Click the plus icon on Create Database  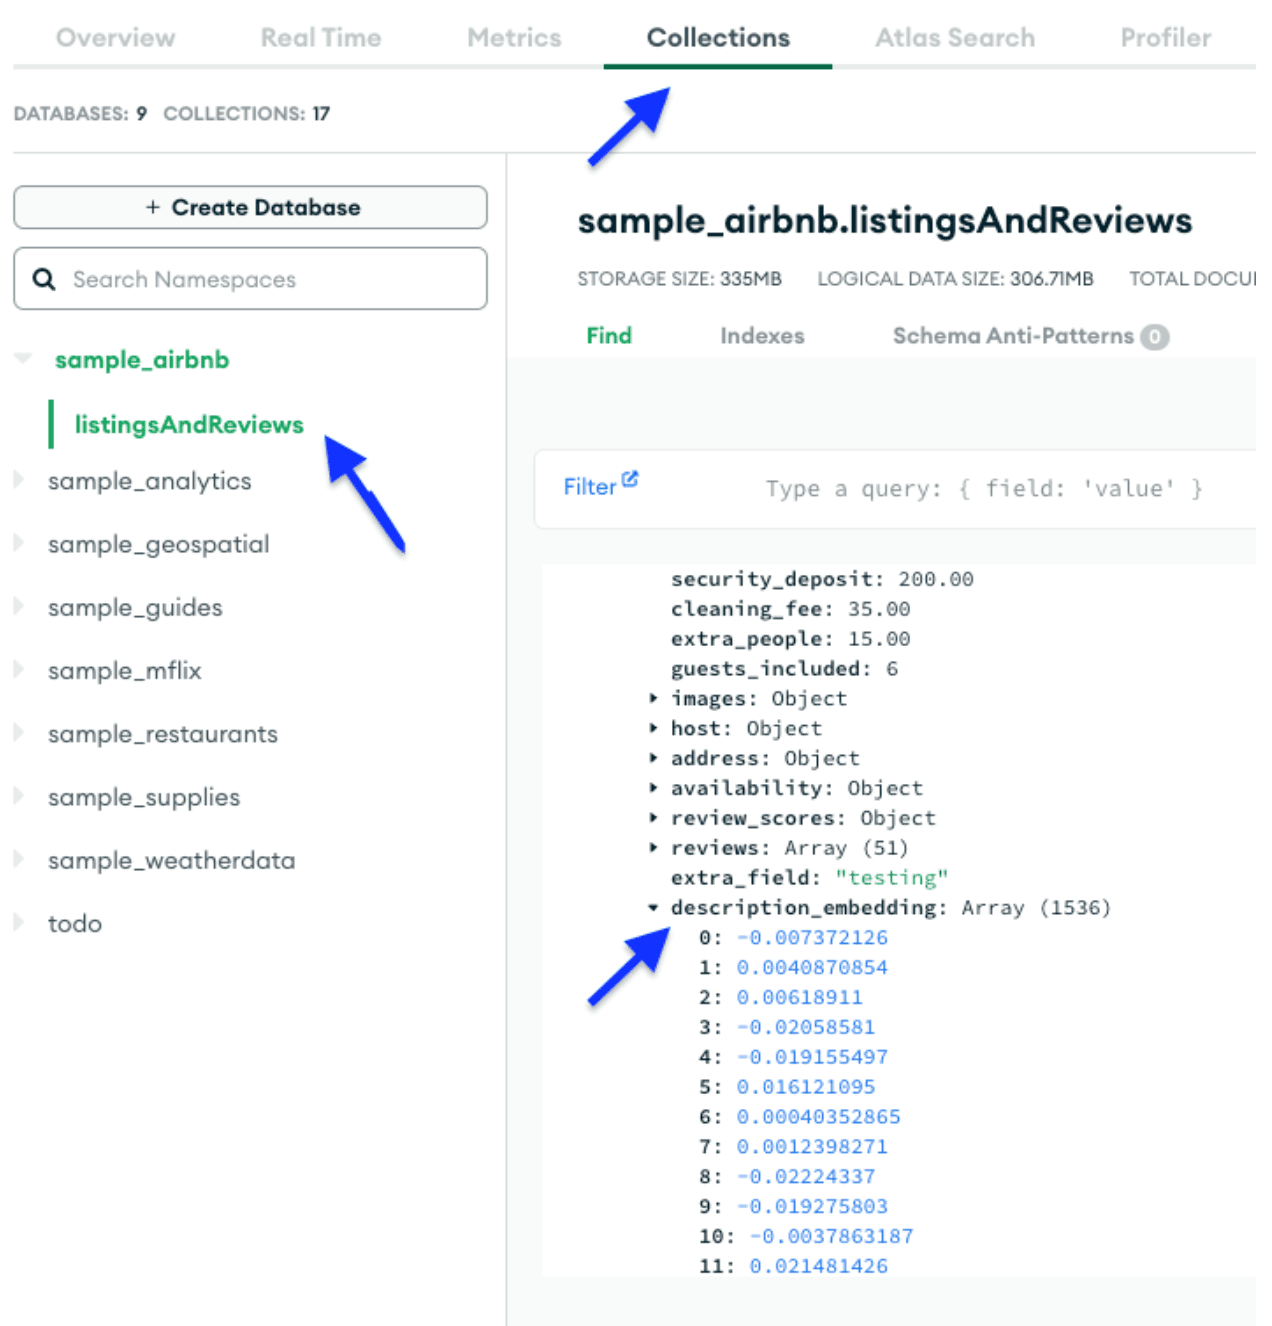point(154,207)
